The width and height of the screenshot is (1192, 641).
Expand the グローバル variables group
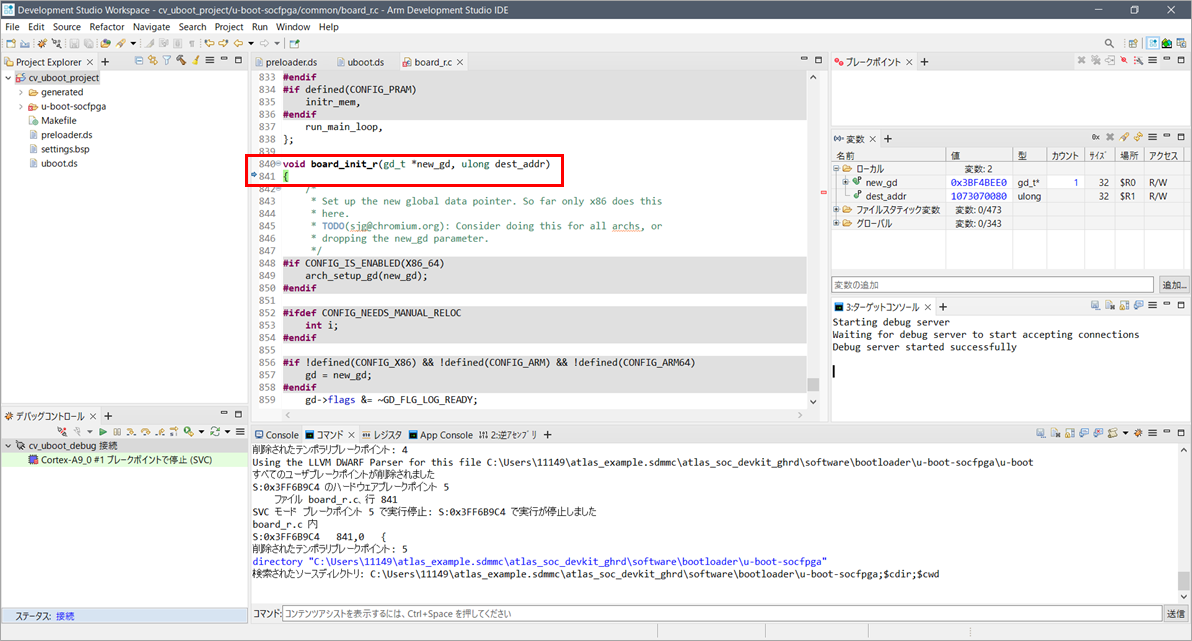point(836,224)
